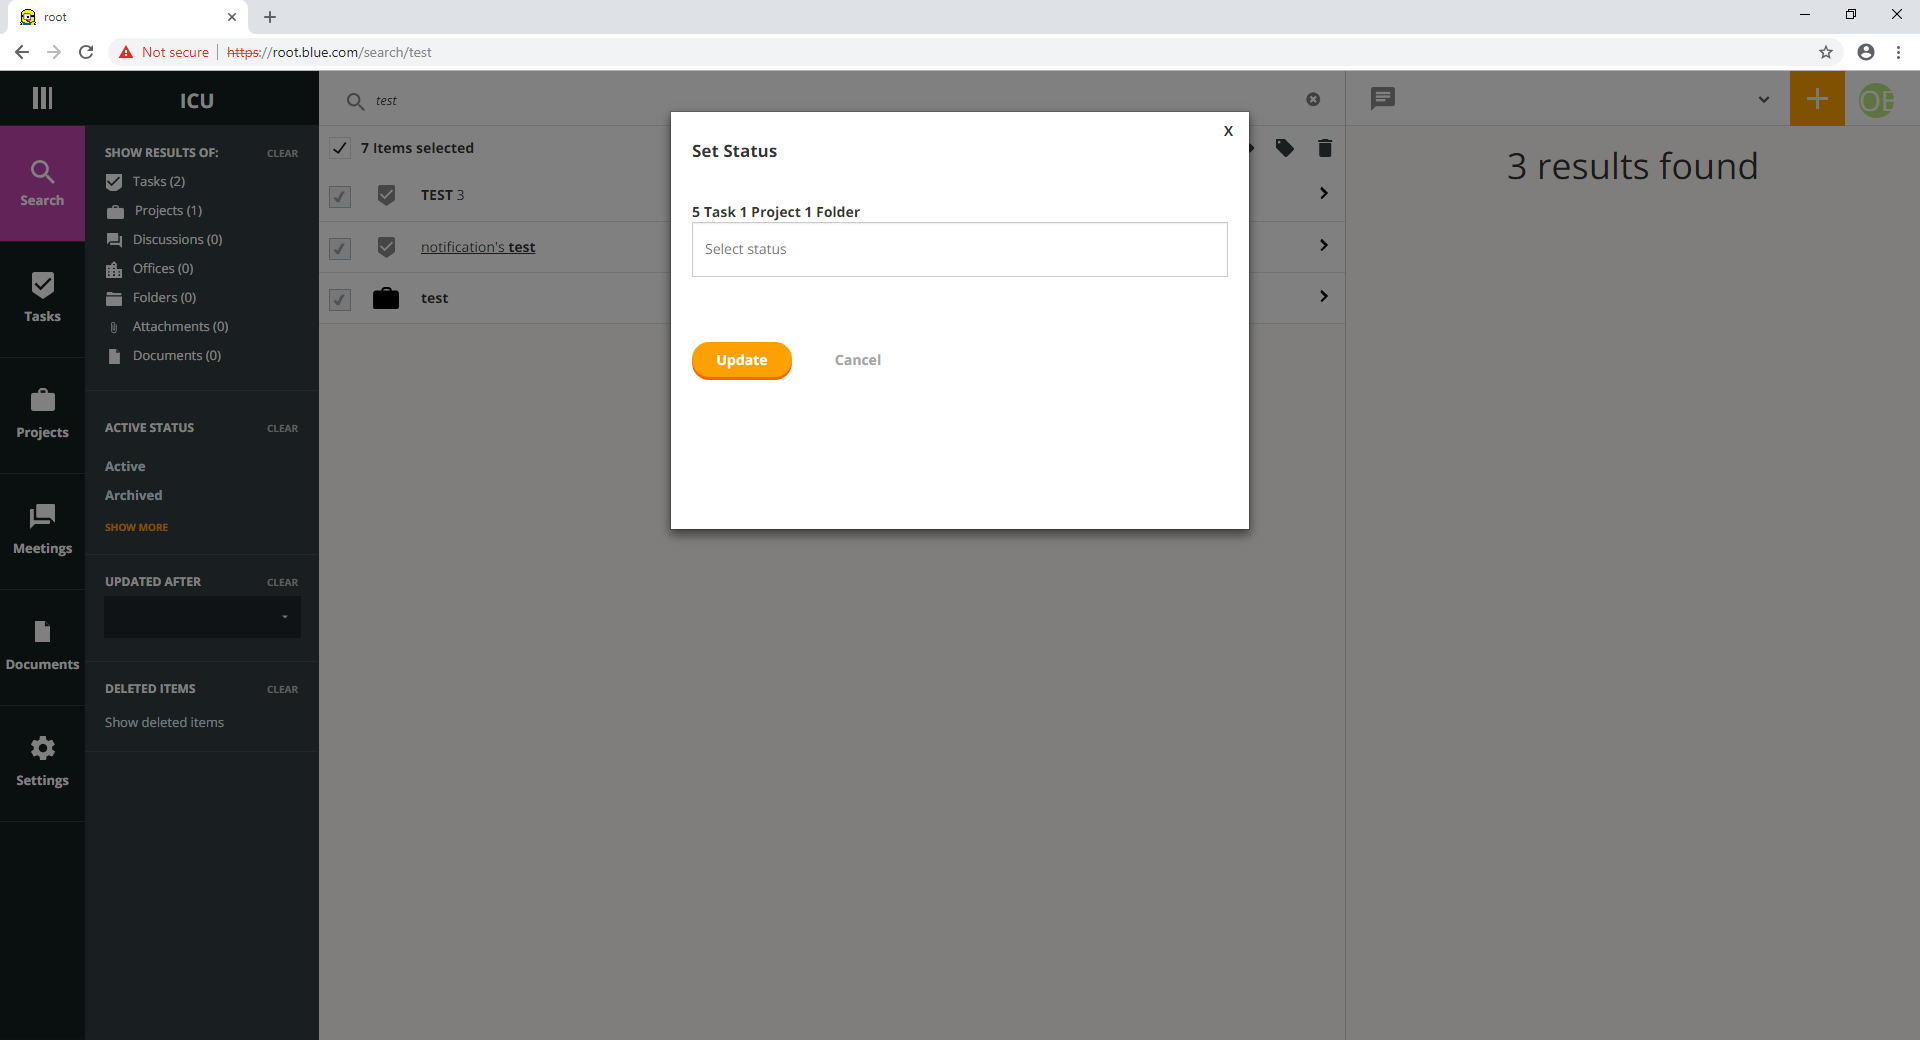Open the chat messages icon
1920x1040 pixels.
tap(1383, 98)
